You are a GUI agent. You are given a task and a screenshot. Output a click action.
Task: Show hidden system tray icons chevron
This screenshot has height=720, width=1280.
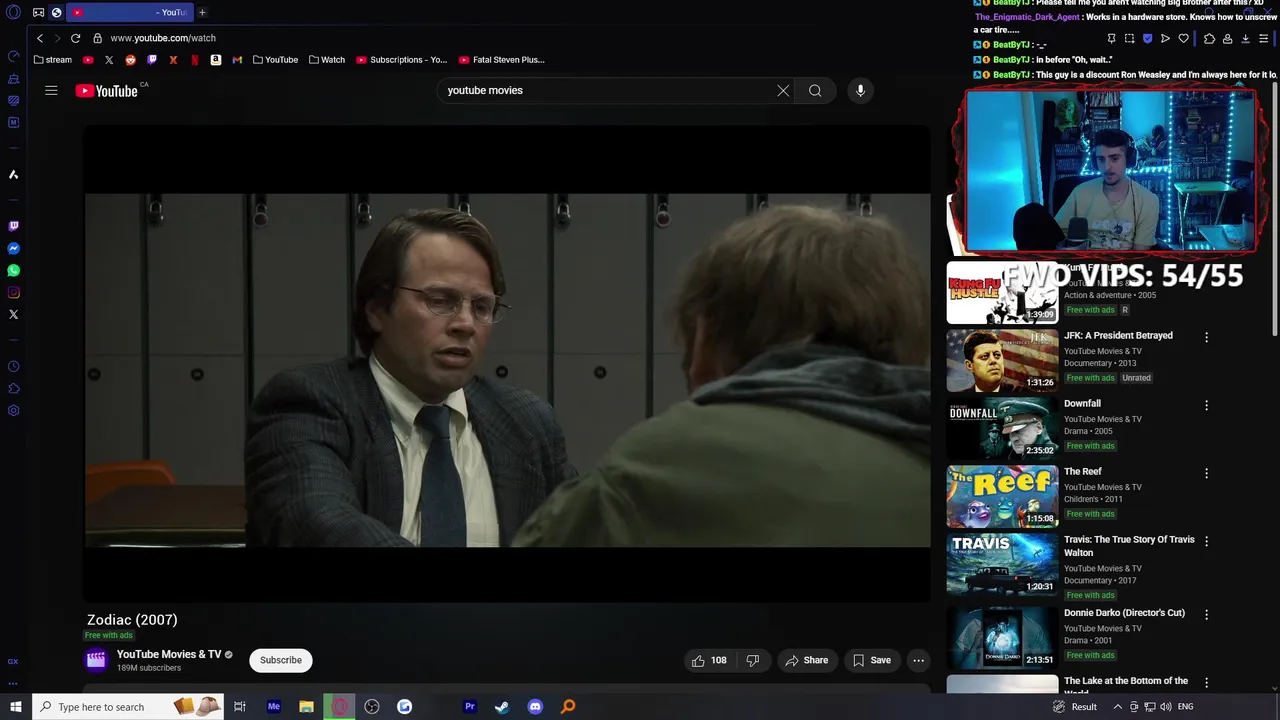coord(1117,707)
